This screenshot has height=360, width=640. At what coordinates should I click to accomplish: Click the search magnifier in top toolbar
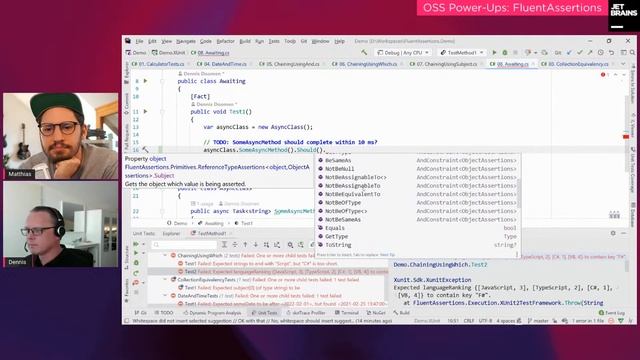coord(632,53)
